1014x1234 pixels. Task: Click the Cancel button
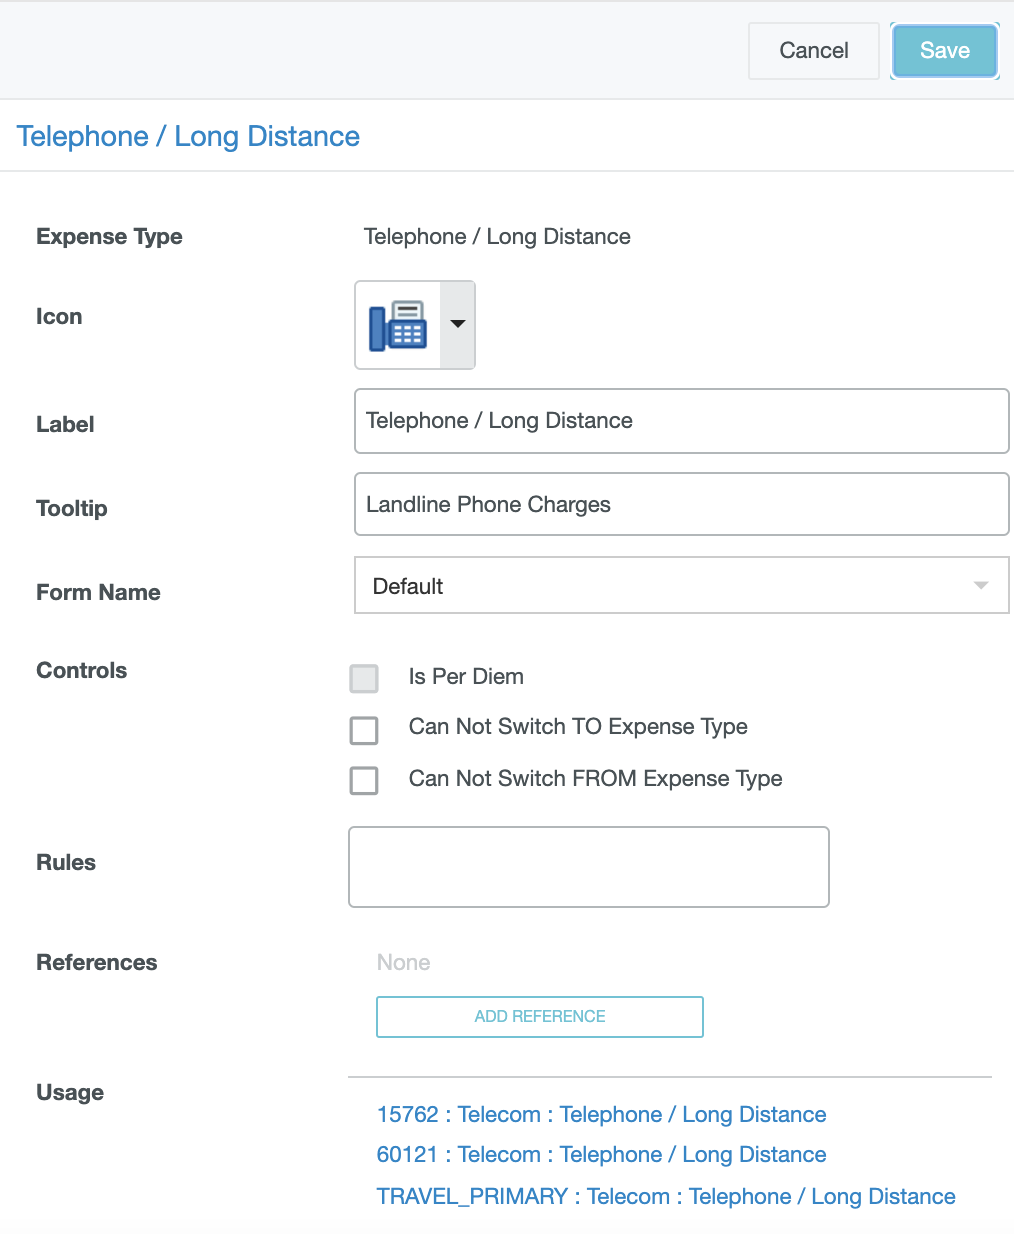(813, 51)
